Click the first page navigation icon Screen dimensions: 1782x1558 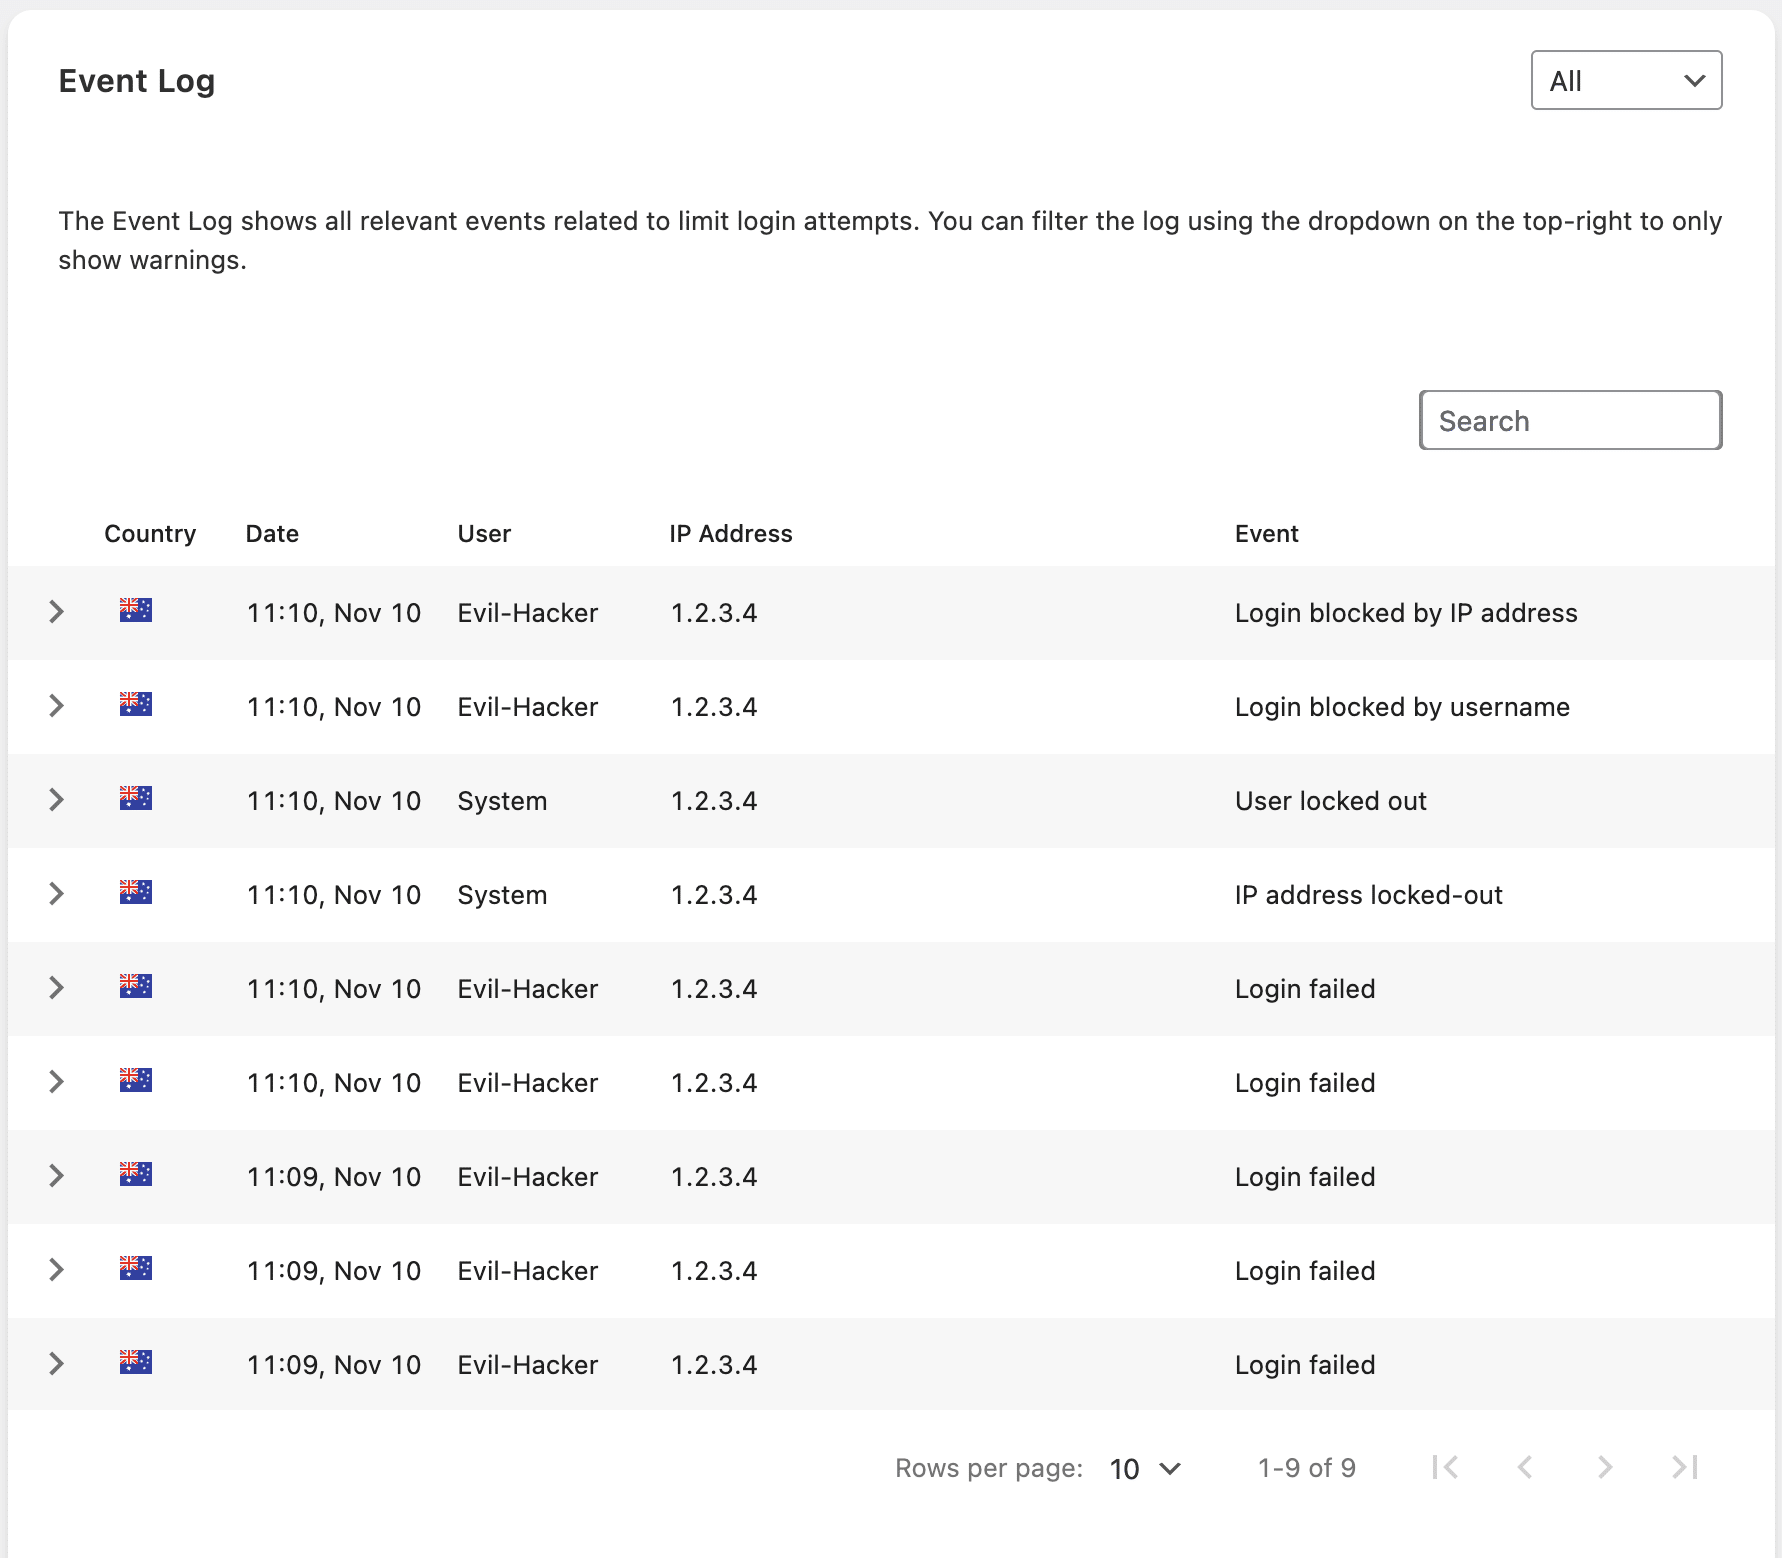(x=1444, y=1468)
